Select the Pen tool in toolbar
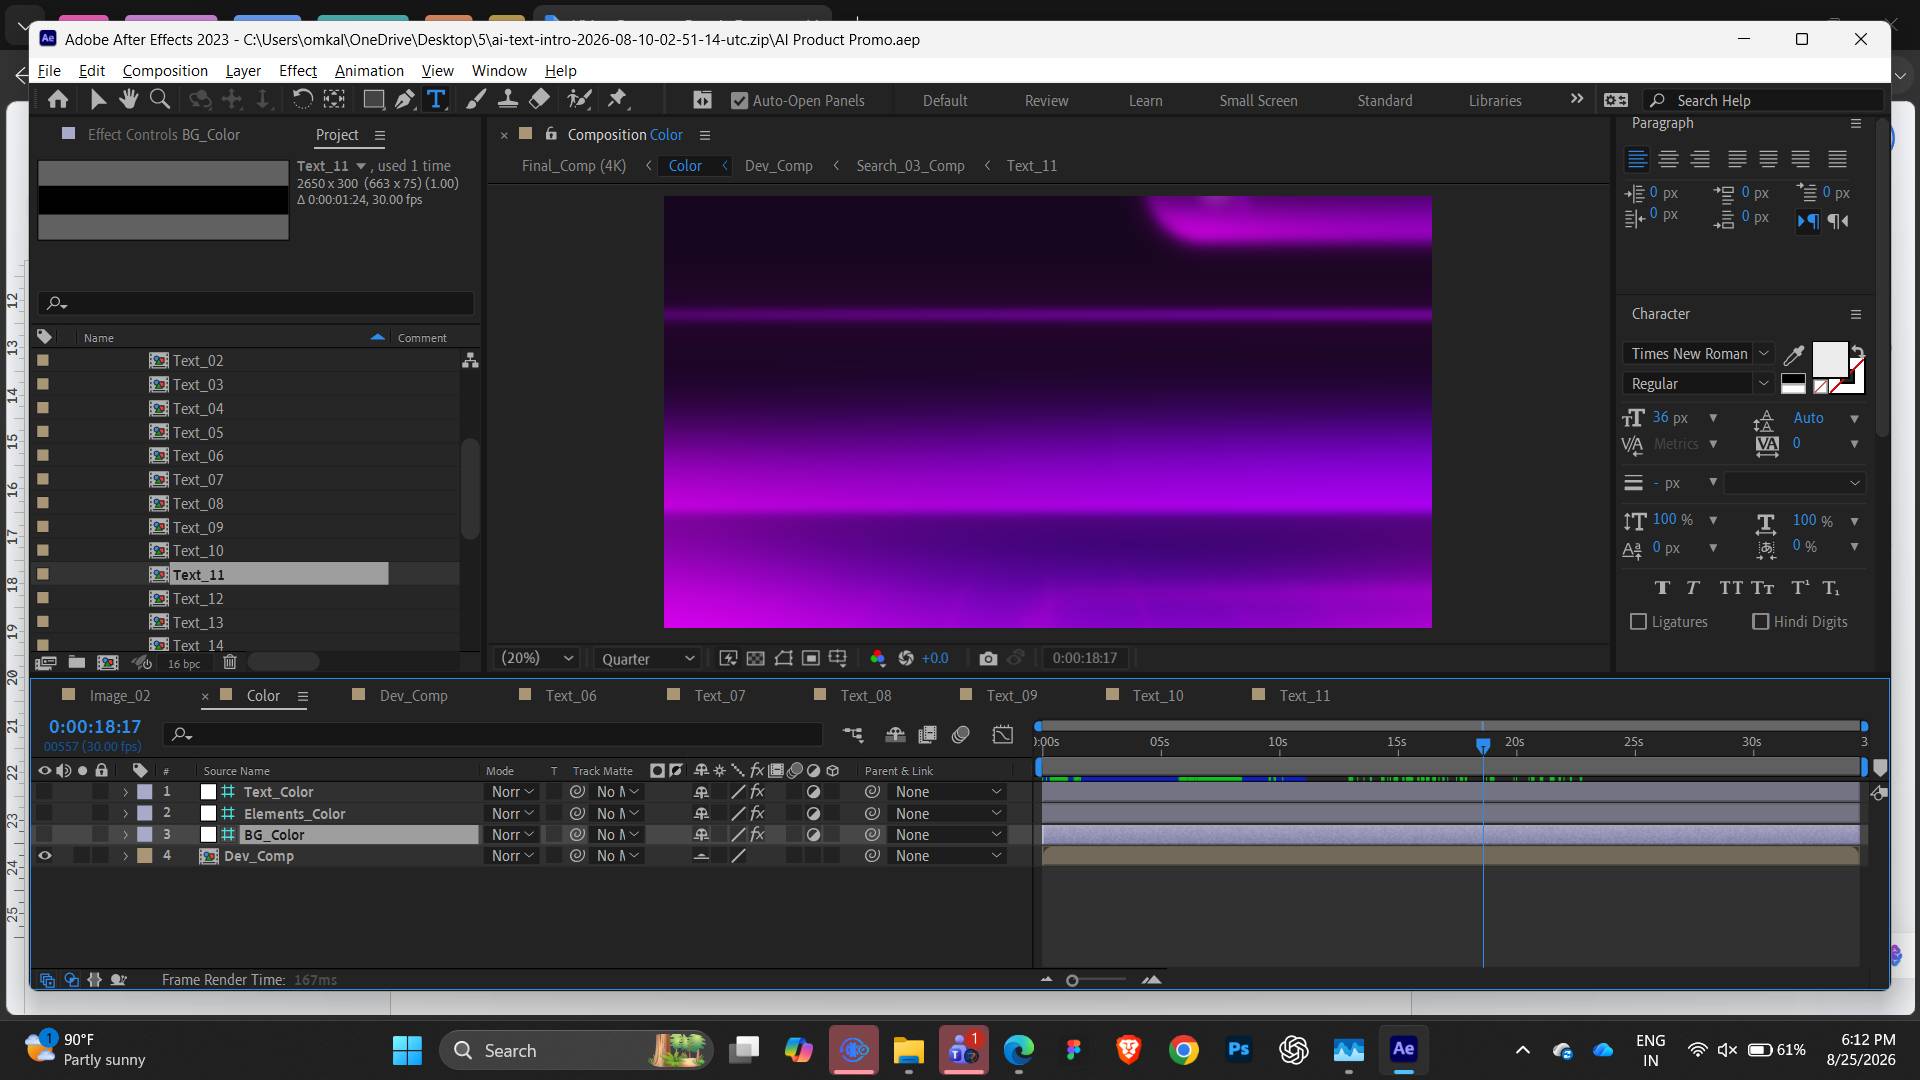Viewport: 1920px width, 1080px height. pyautogui.click(x=404, y=99)
